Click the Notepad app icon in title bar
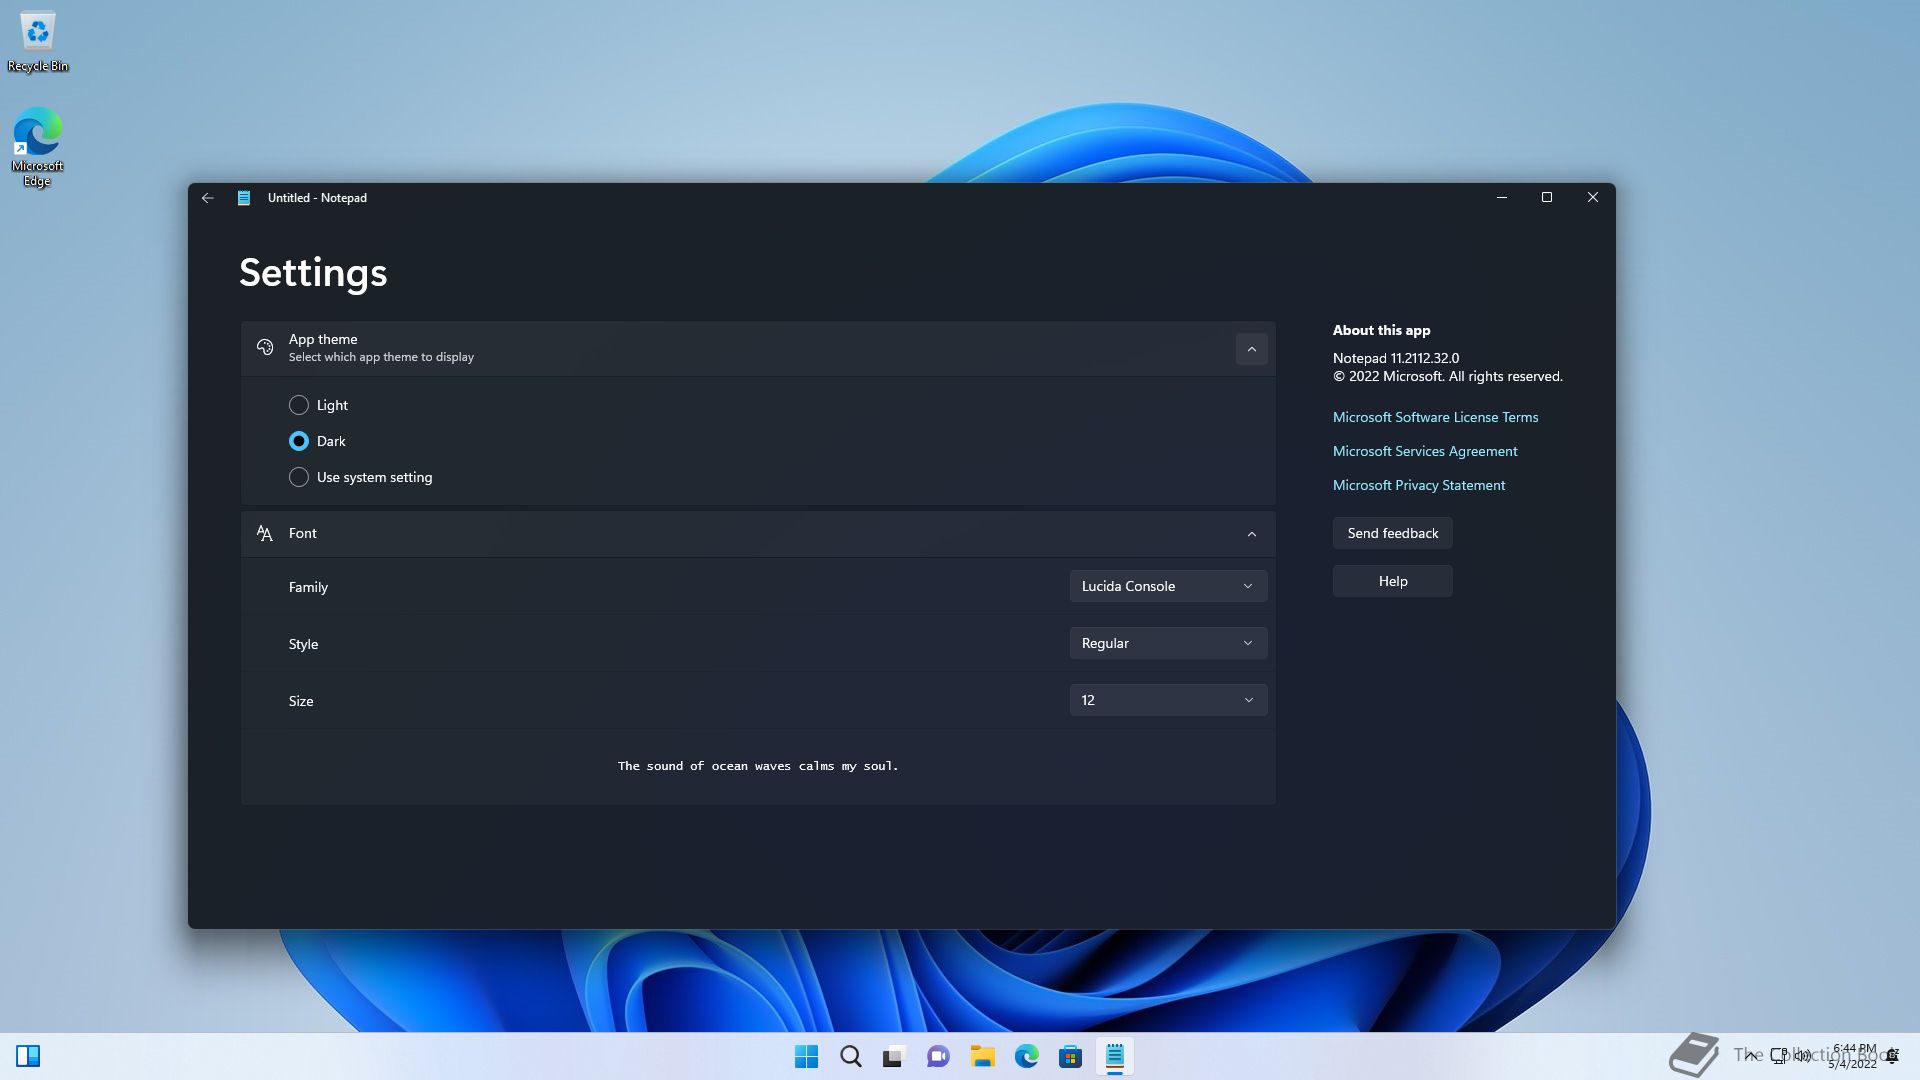The width and height of the screenshot is (1920, 1080). (243, 198)
